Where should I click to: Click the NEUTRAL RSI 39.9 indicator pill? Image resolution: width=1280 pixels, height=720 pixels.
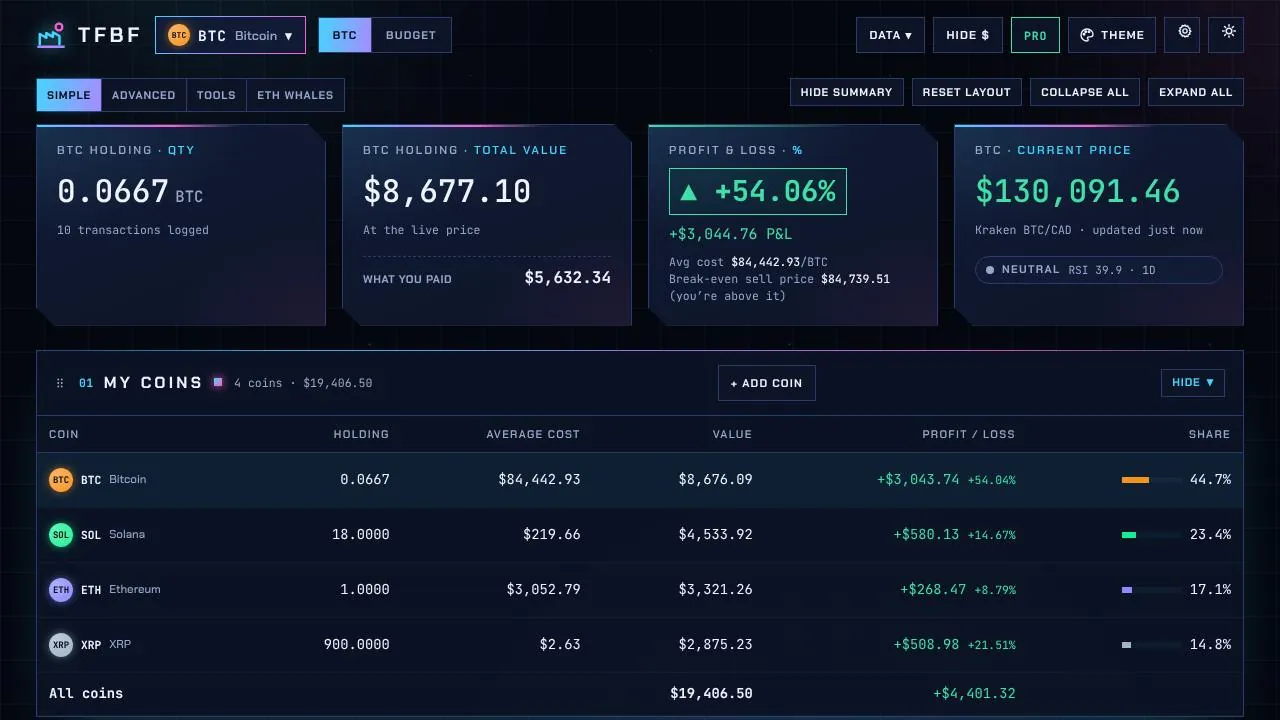click(x=1098, y=270)
